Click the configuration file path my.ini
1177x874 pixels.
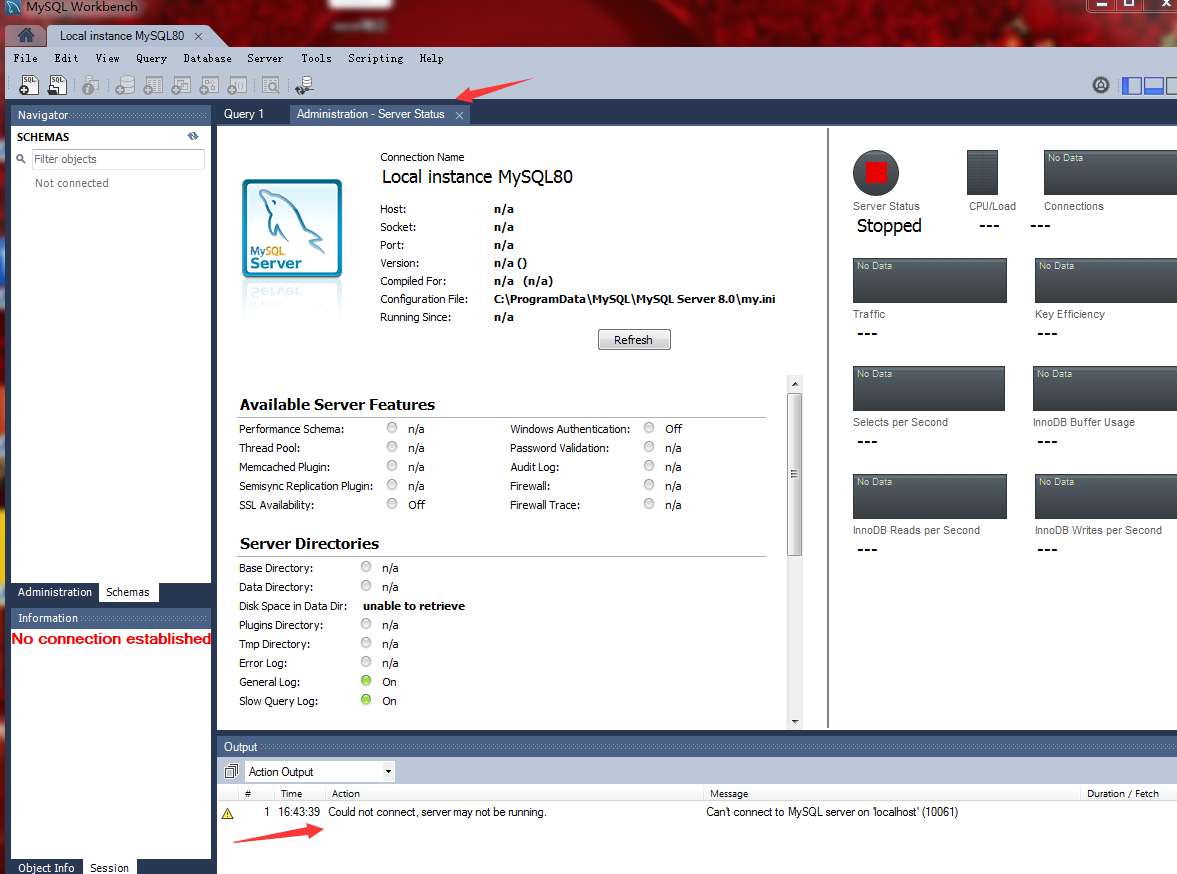pos(634,299)
